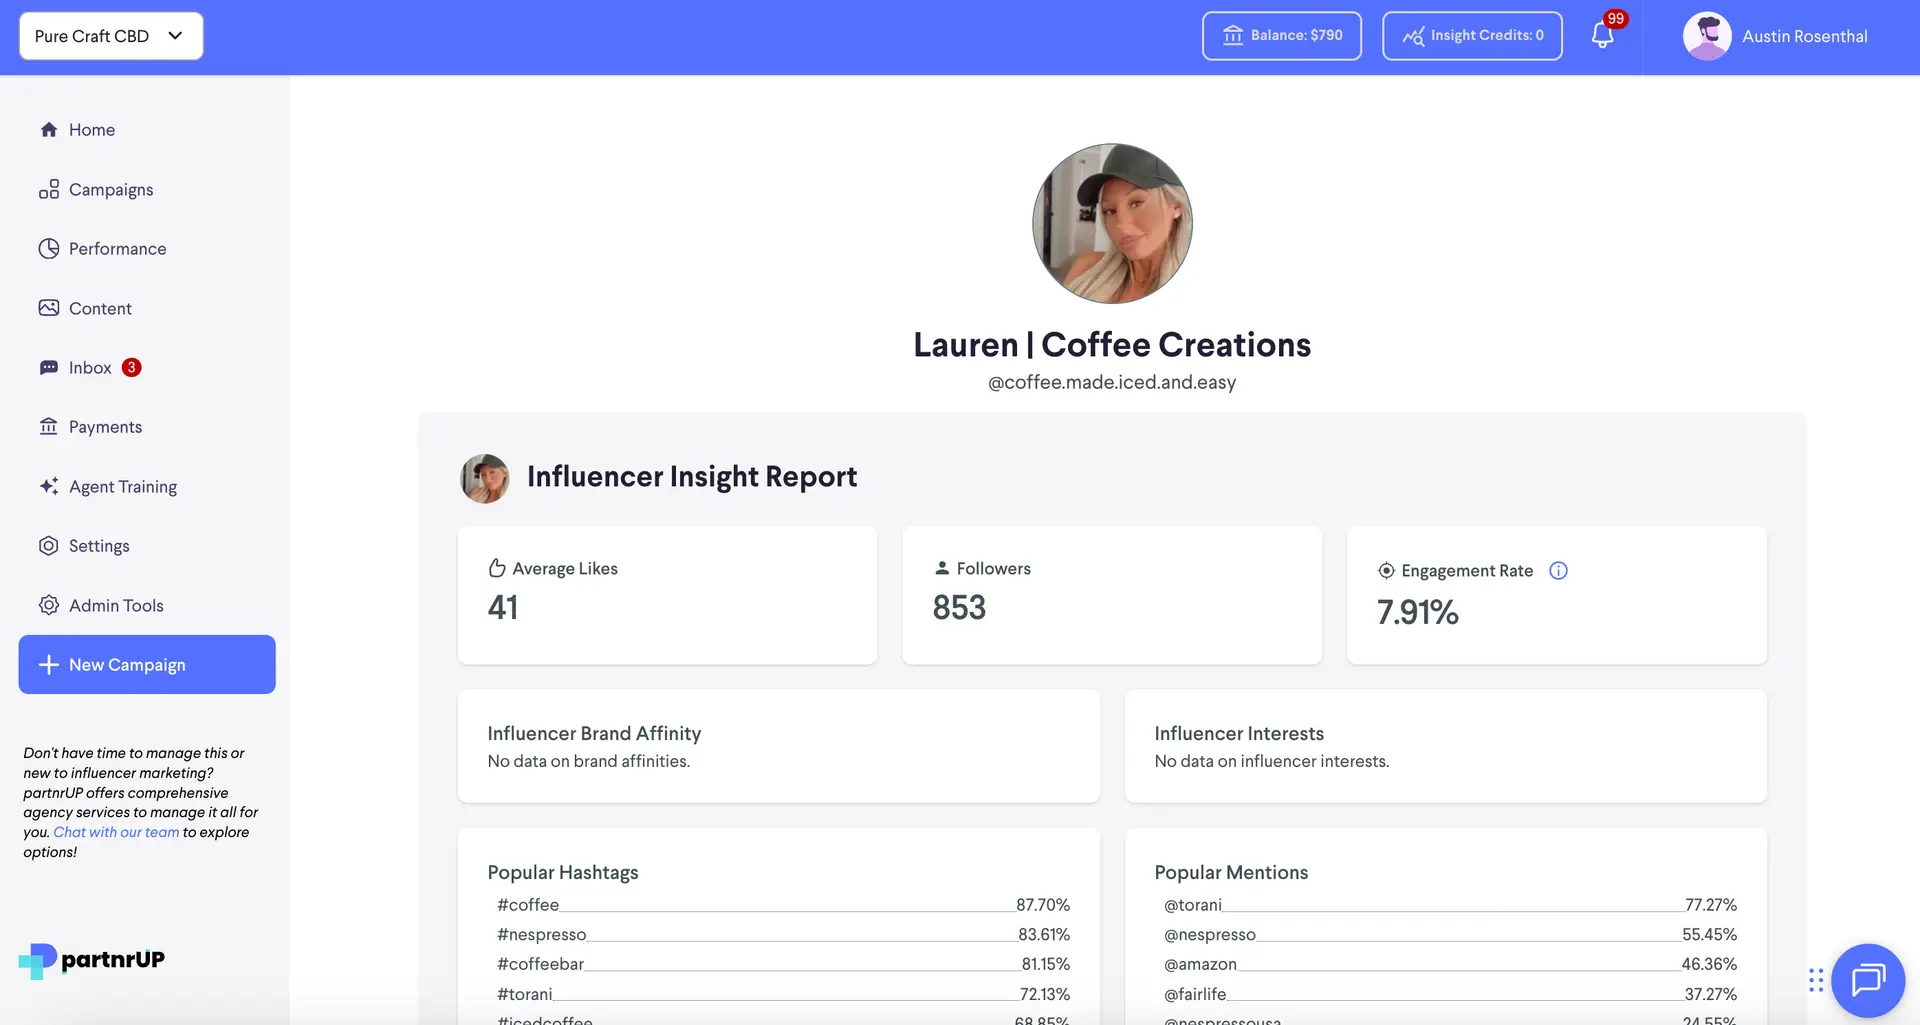The height and width of the screenshot is (1025, 1920).
Task: View the Content section icon
Action: [49, 307]
